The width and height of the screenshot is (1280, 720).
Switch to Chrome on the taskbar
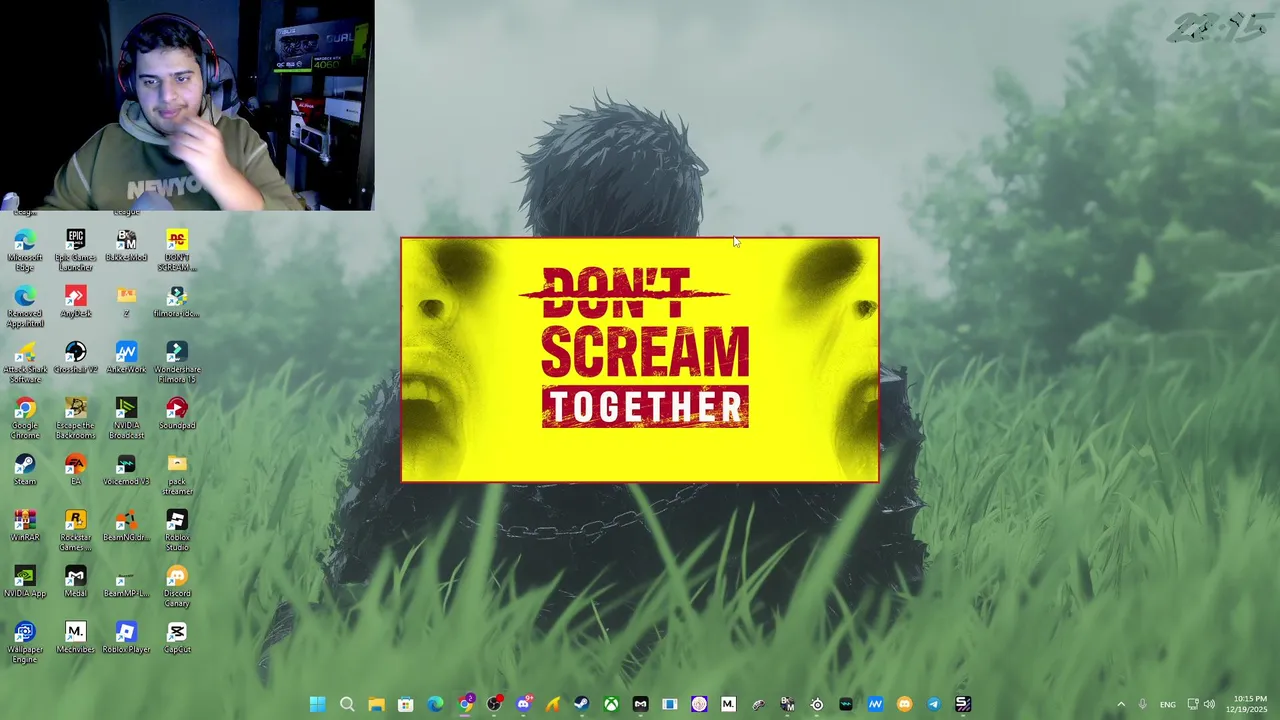465,704
